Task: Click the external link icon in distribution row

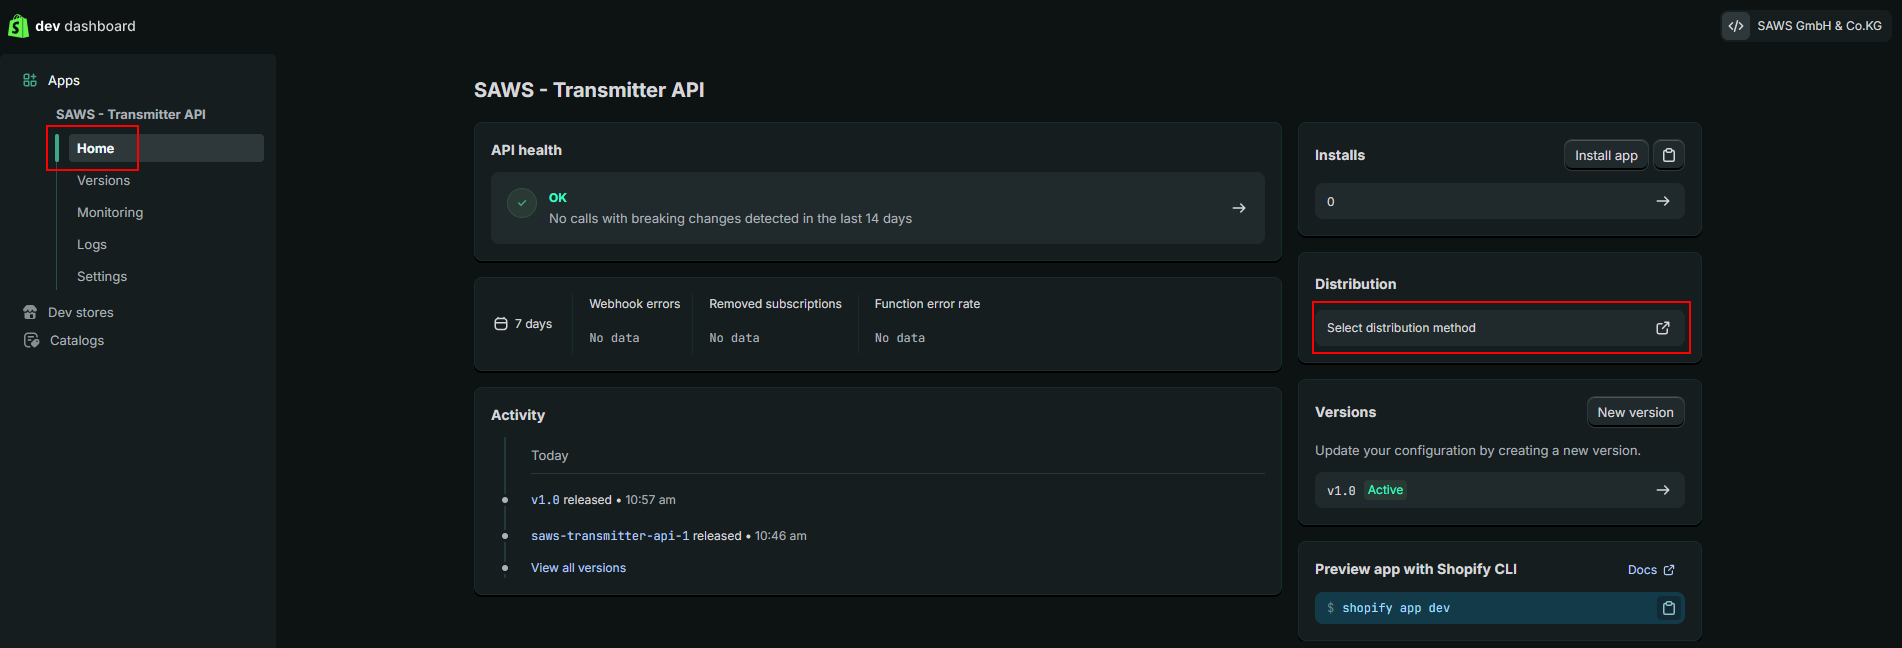Action: click(1663, 328)
